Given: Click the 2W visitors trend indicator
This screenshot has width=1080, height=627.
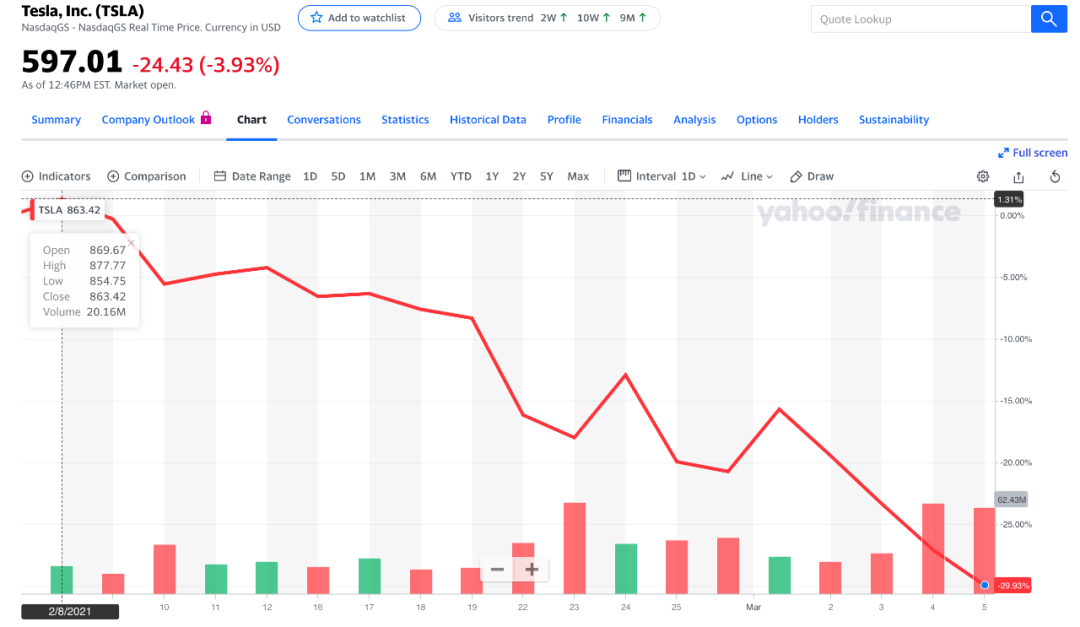Looking at the screenshot, I should click(554, 18).
